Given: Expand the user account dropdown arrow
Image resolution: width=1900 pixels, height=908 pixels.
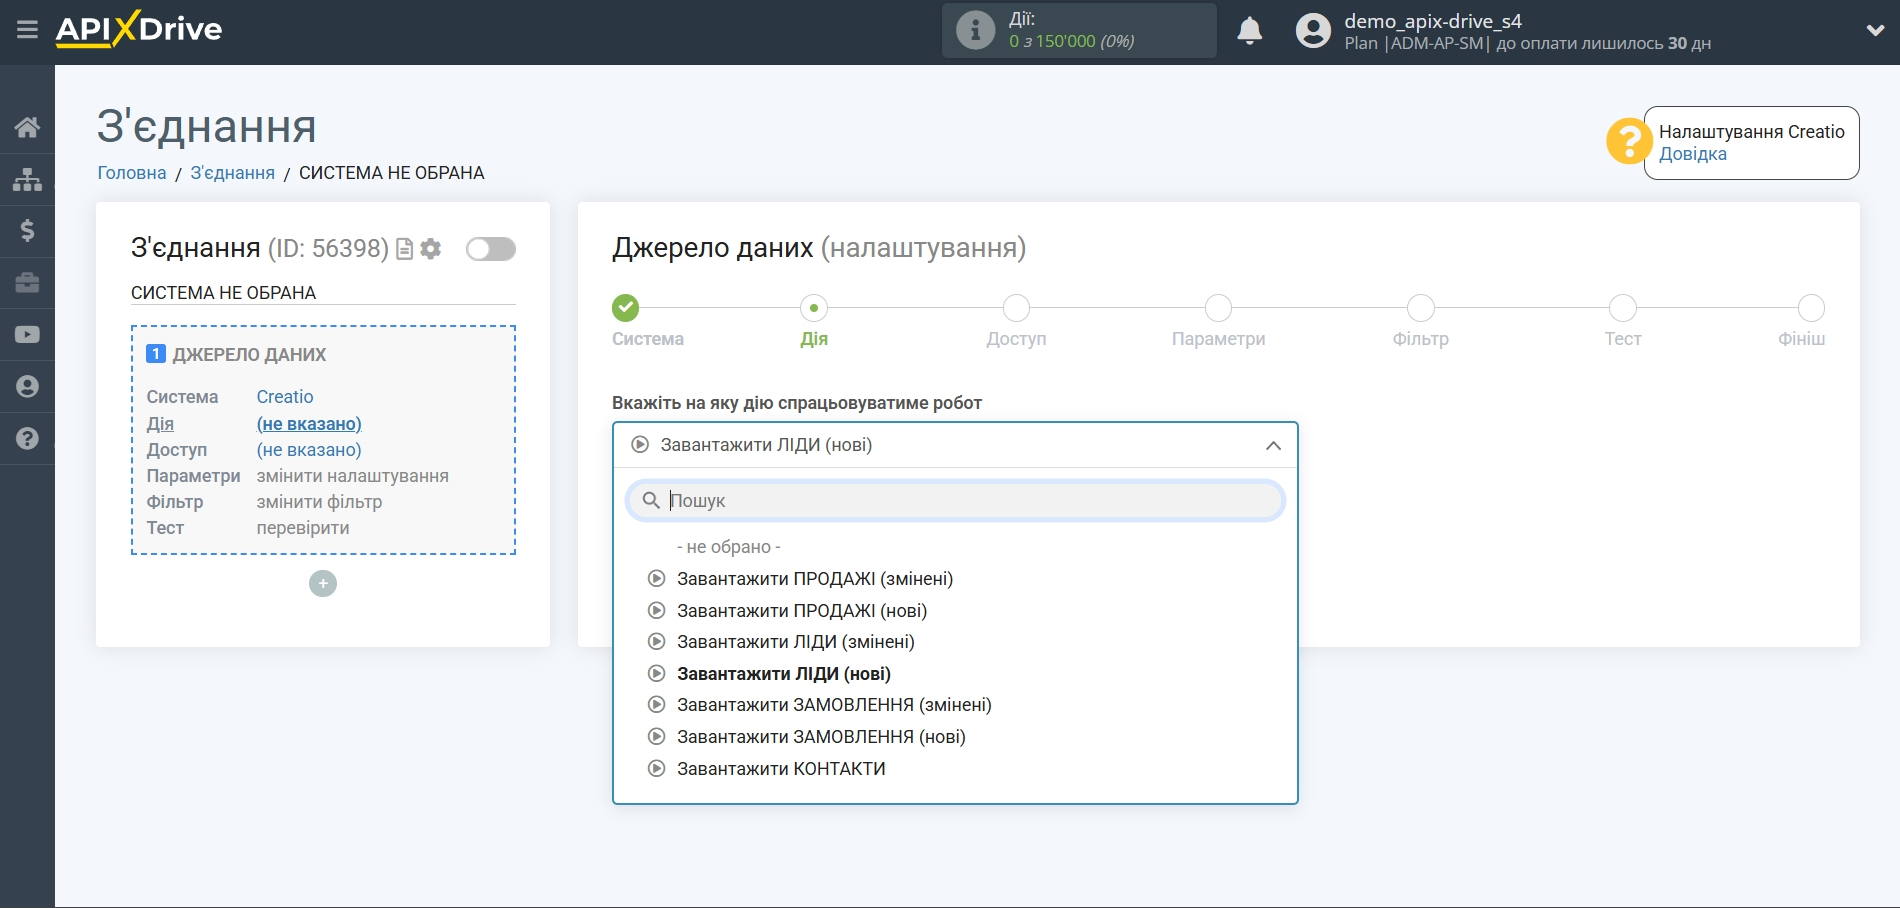Looking at the screenshot, I should (1875, 30).
